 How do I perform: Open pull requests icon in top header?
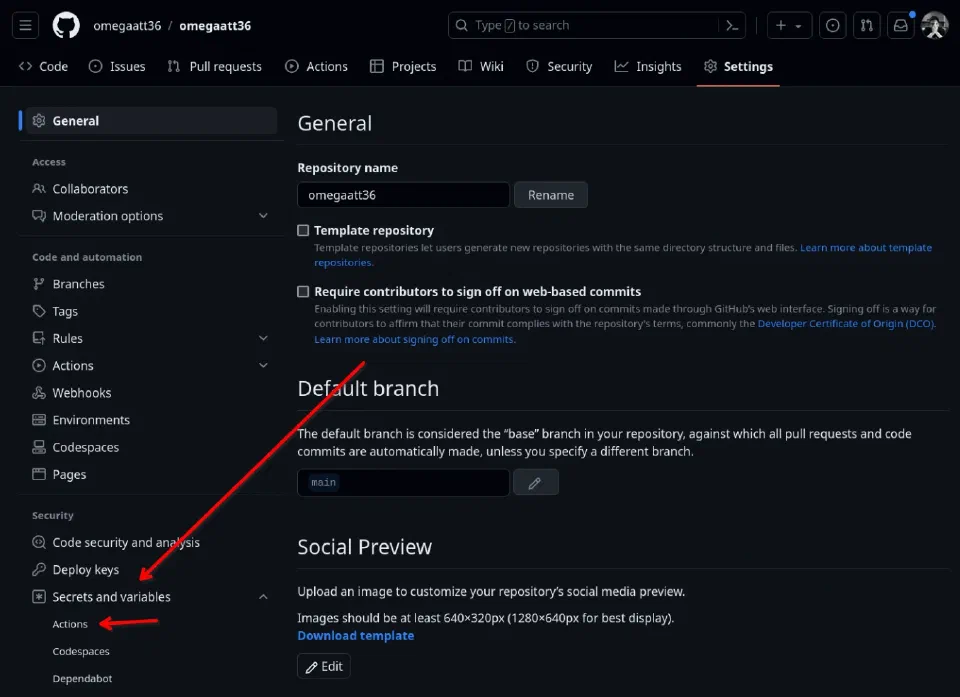click(866, 26)
